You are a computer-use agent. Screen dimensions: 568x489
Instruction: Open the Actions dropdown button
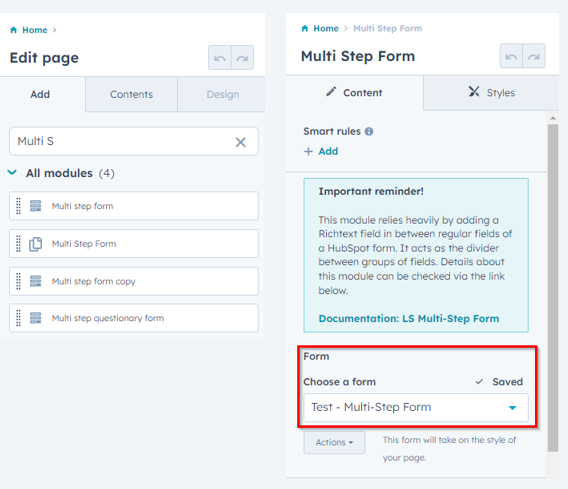tap(334, 442)
